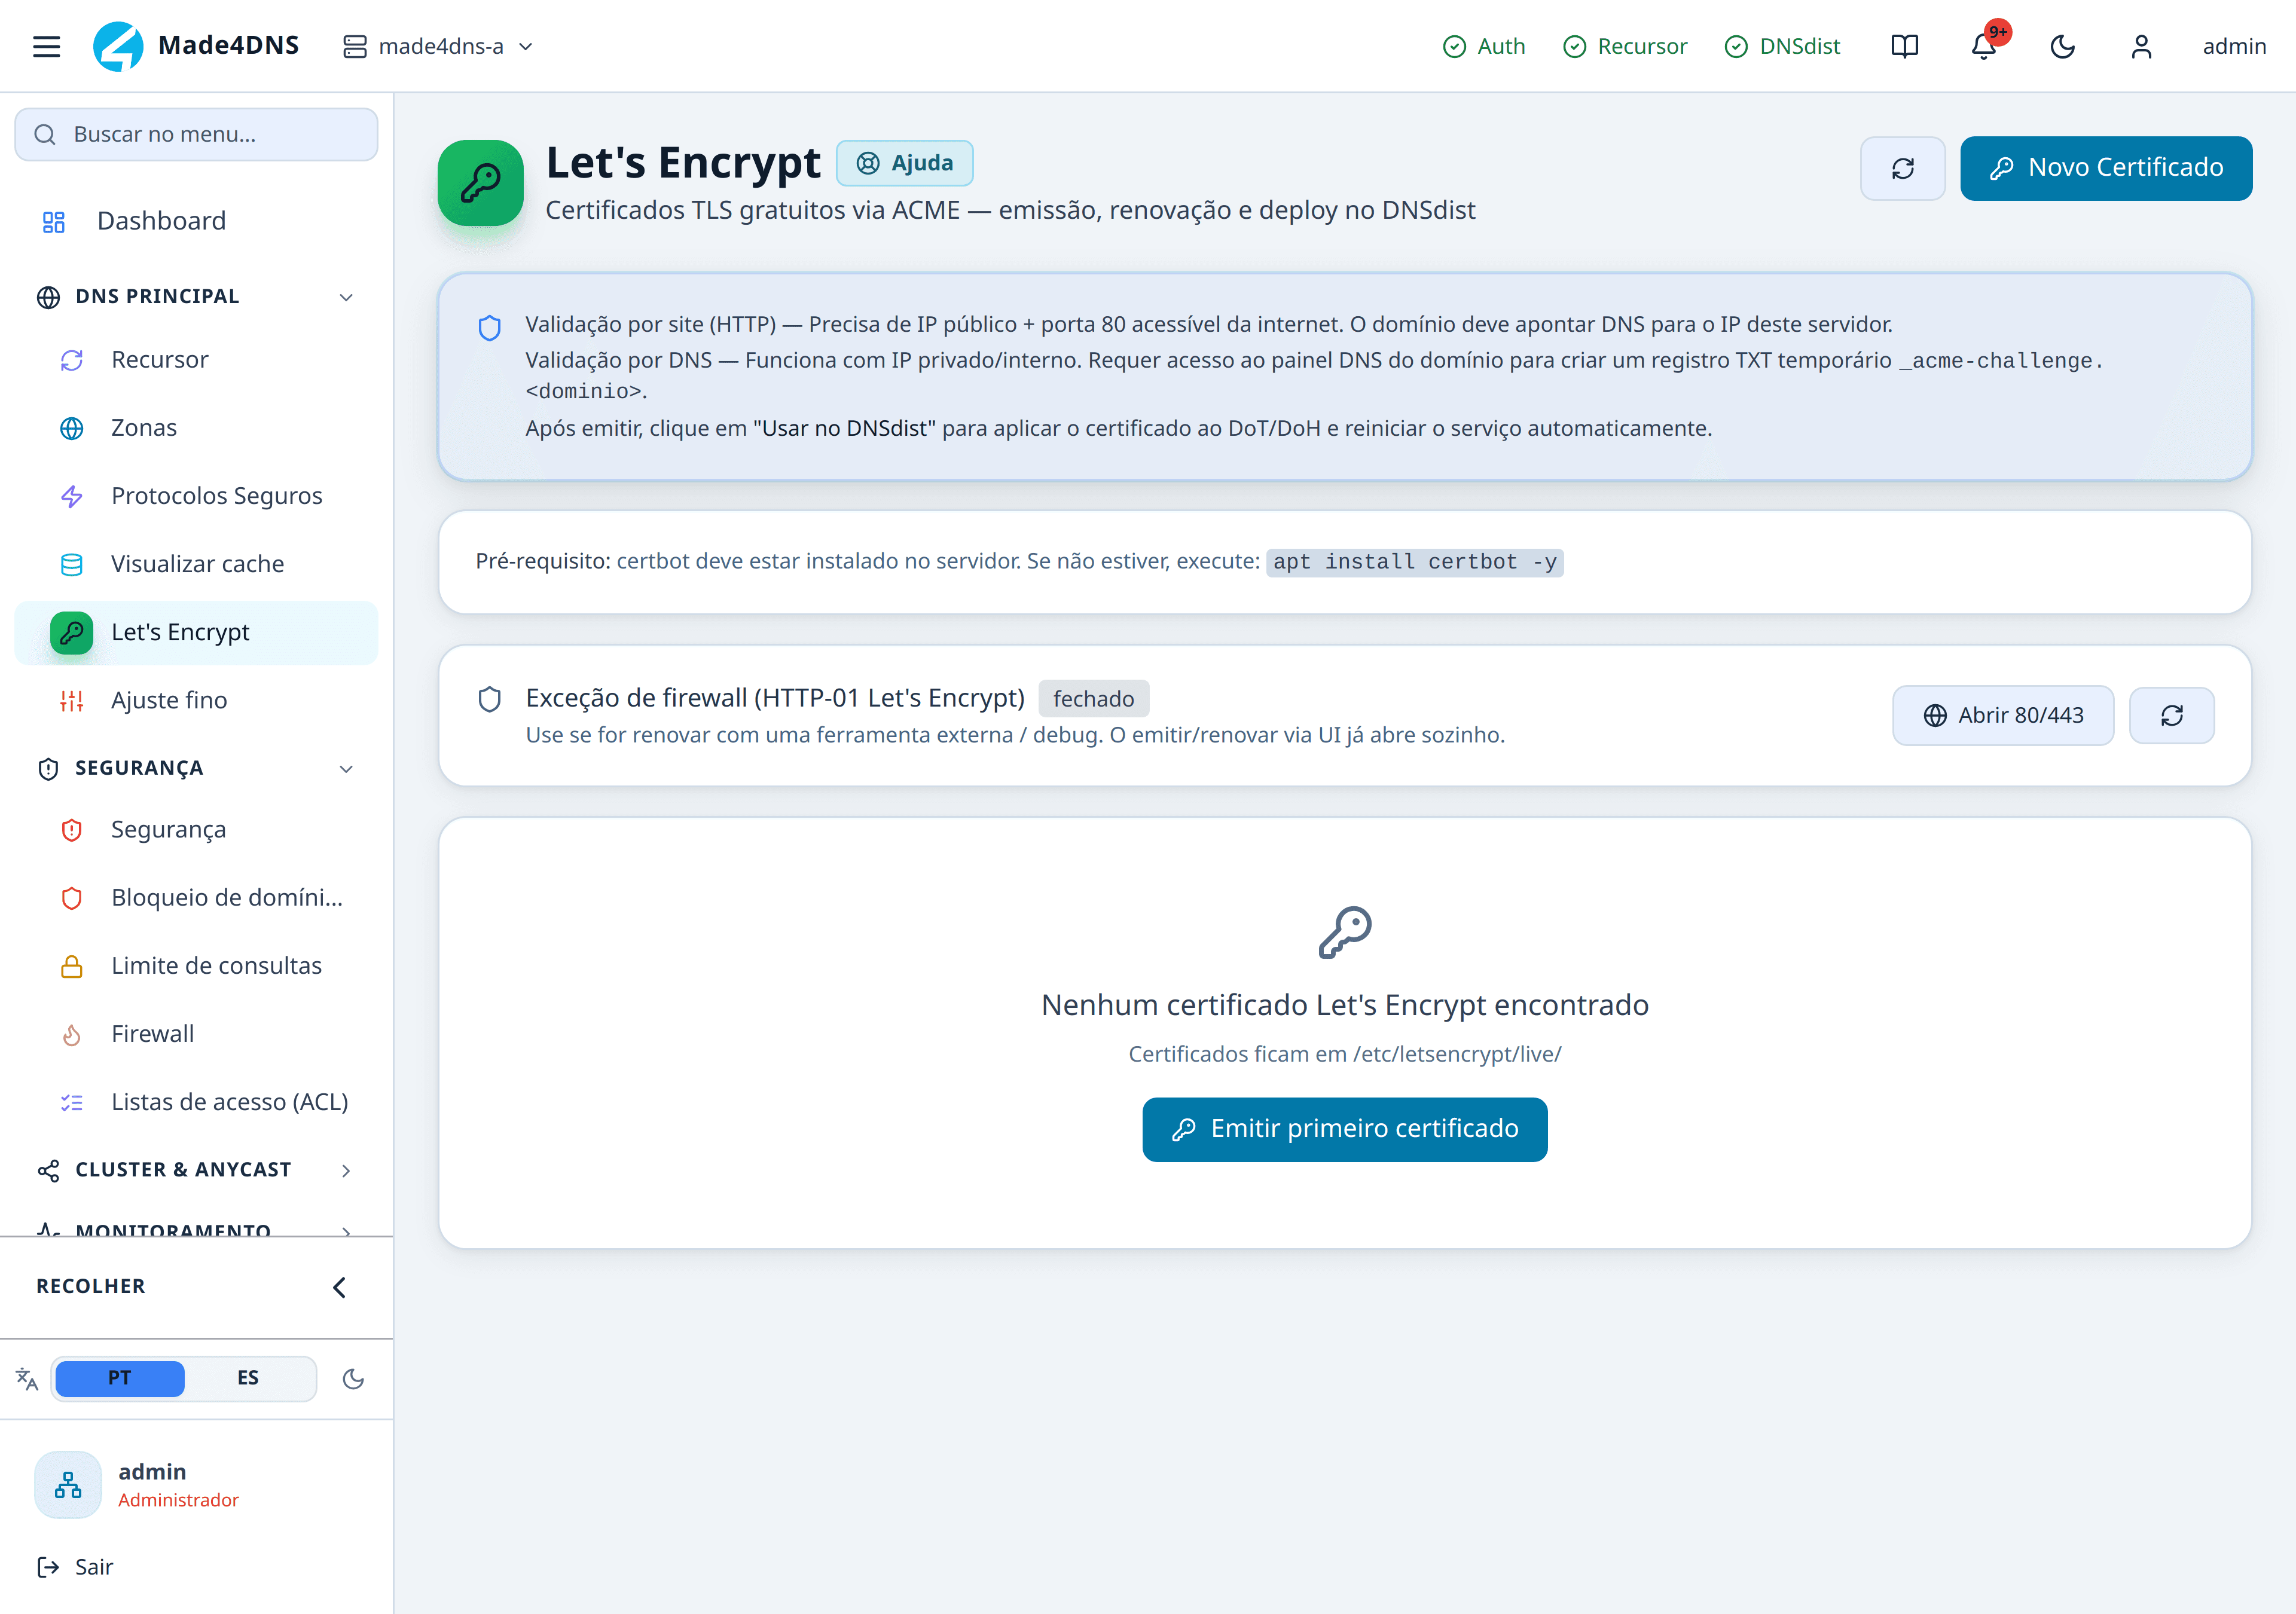Select Let's Encrypt in the sidebar
Screen dimensions: 2296x1614
coord(196,633)
